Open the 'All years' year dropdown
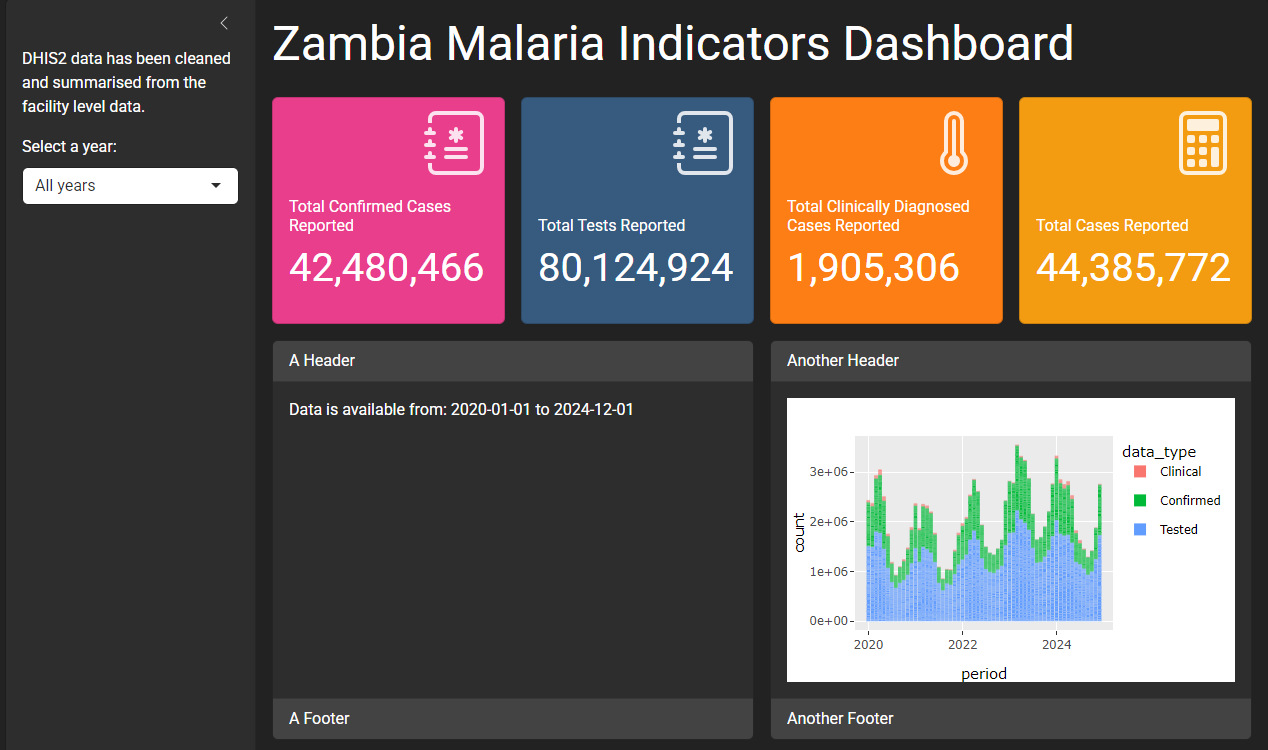 (x=130, y=186)
